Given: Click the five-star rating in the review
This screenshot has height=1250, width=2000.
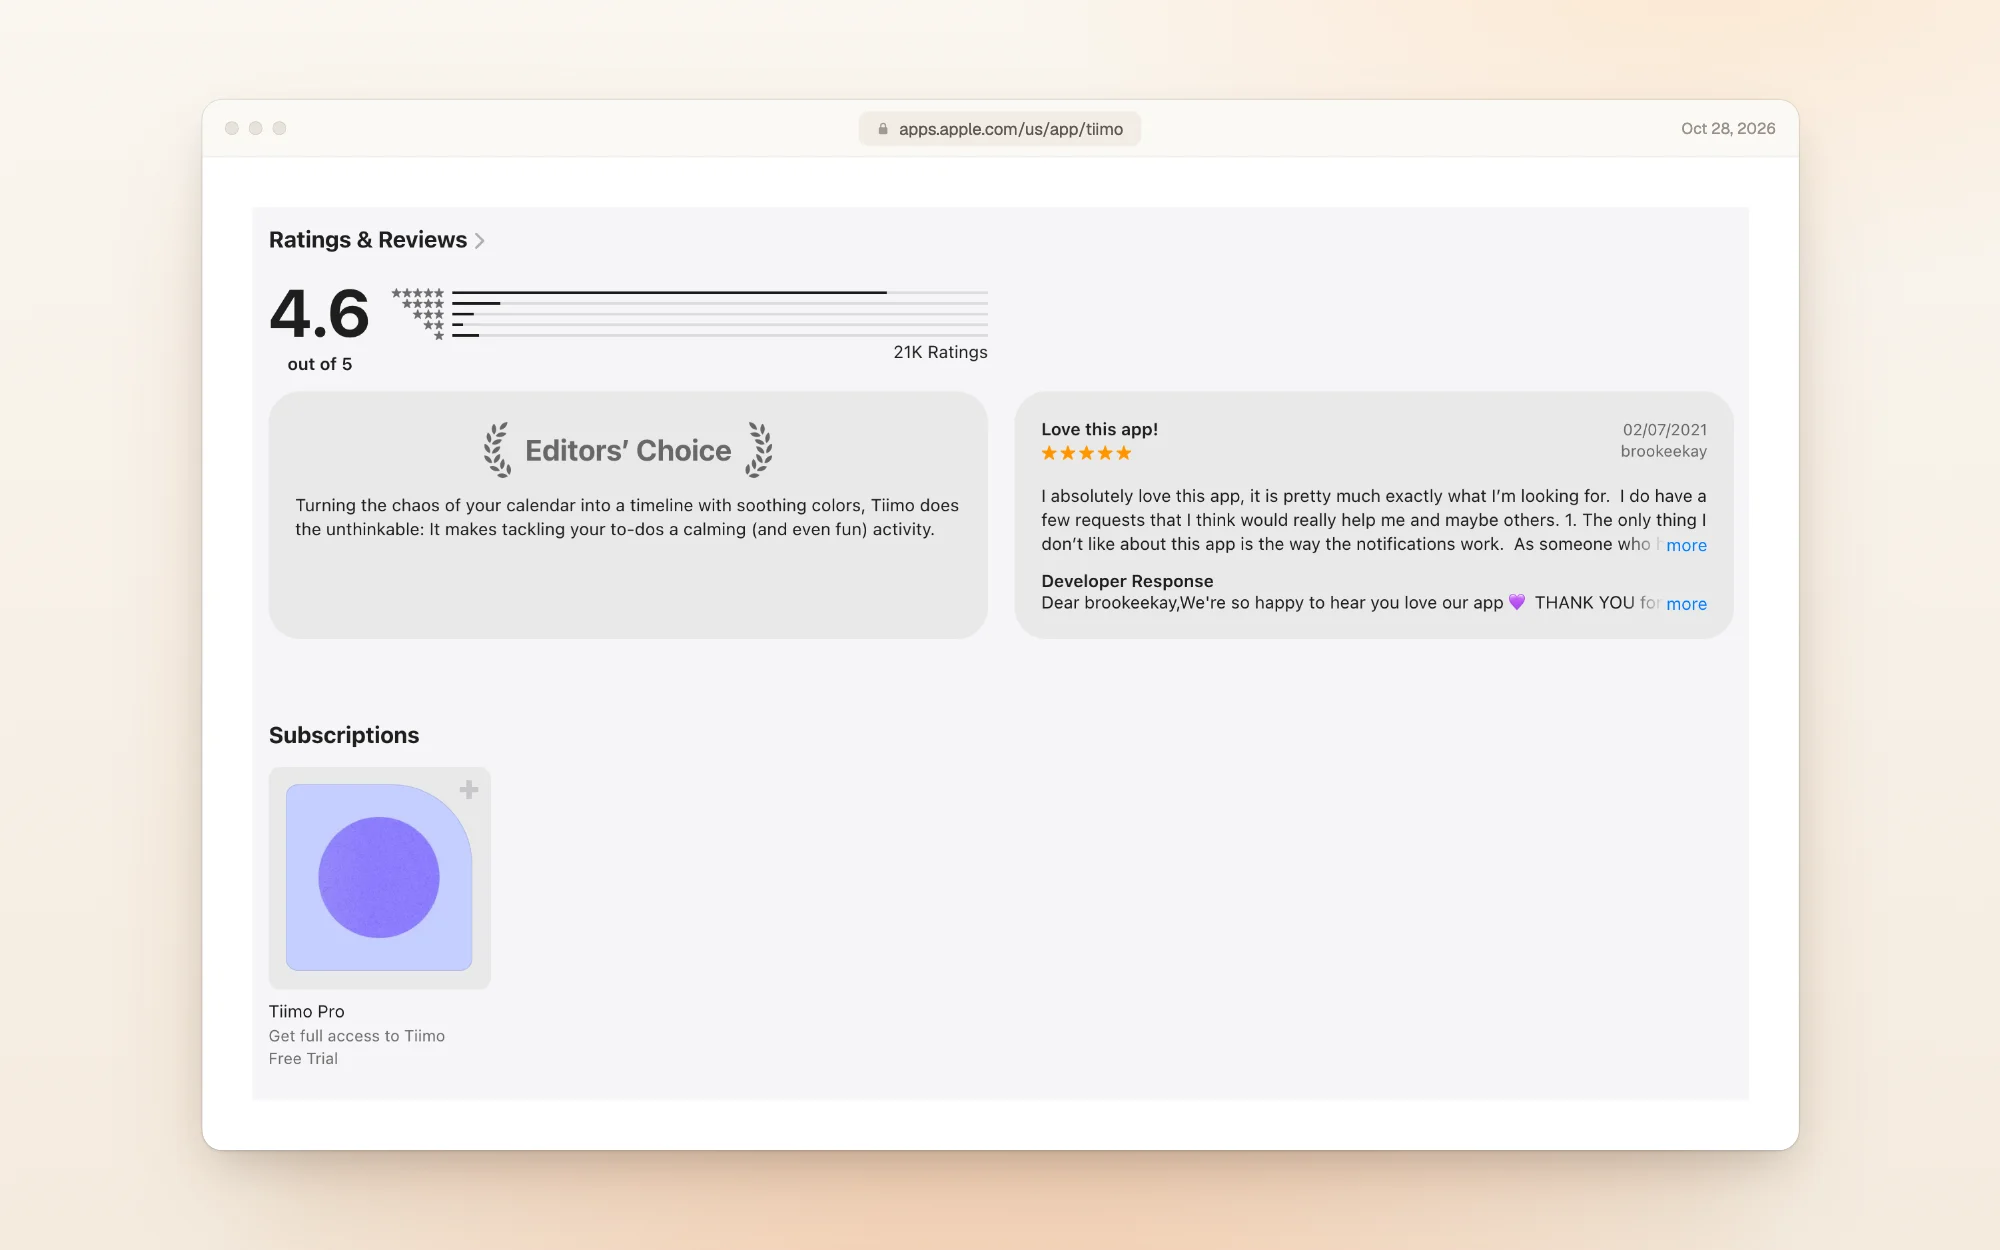Looking at the screenshot, I should [1086, 453].
